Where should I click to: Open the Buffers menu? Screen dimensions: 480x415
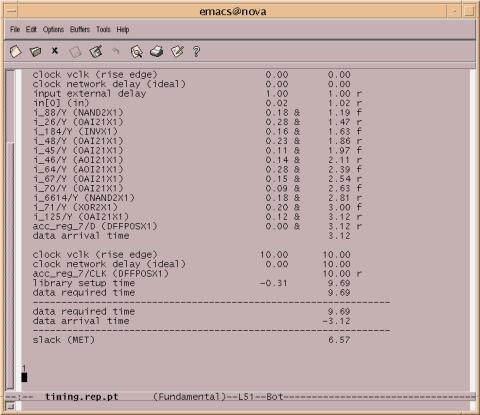80,29
